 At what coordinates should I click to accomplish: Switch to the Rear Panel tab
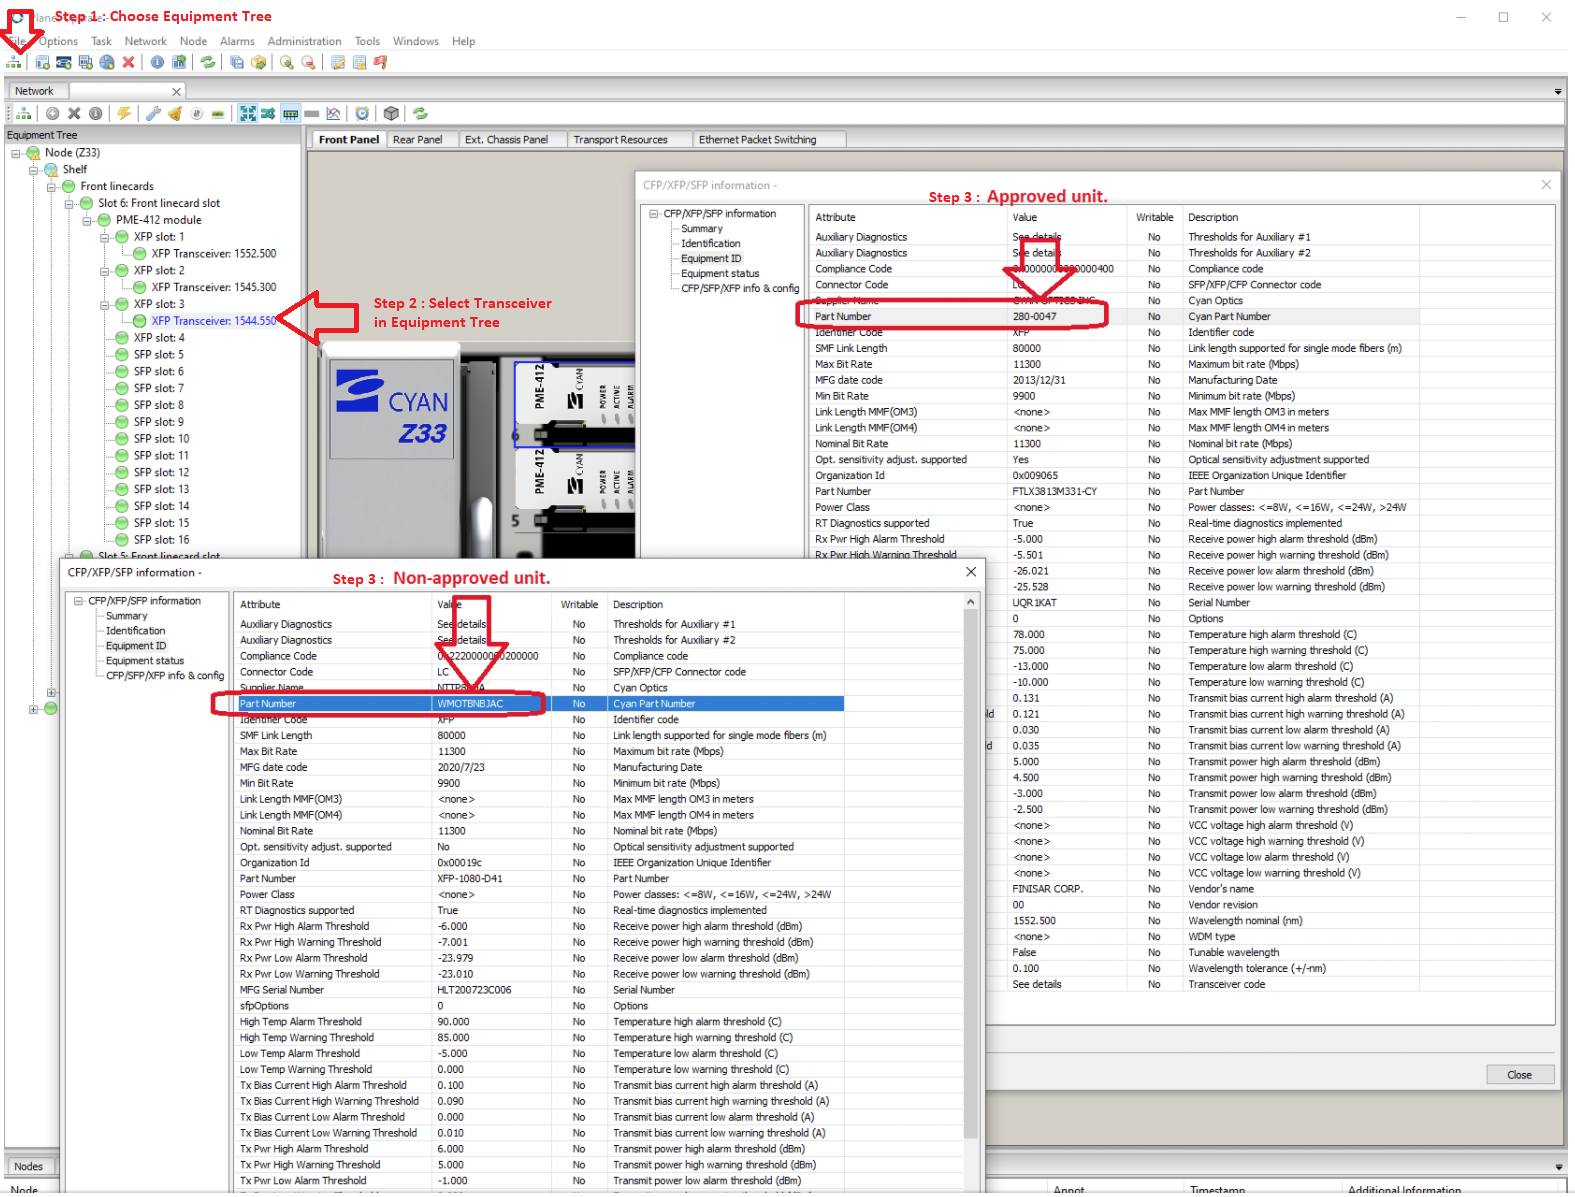(417, 140)
